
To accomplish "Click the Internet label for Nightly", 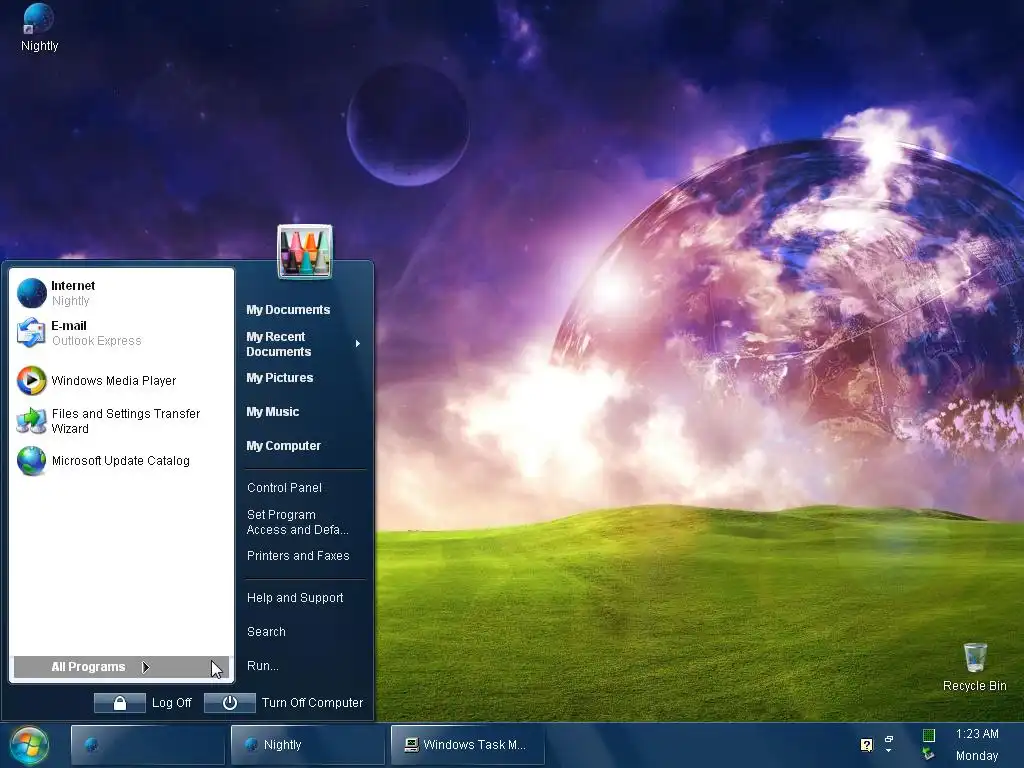I will click(x=73, y=285).
